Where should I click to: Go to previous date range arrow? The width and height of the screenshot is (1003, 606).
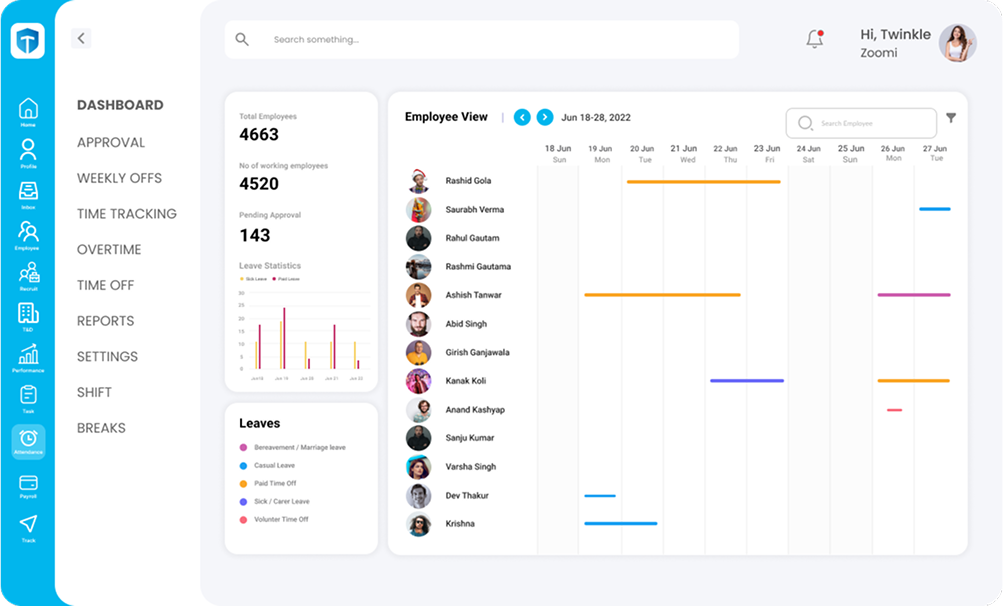[522, 117]
